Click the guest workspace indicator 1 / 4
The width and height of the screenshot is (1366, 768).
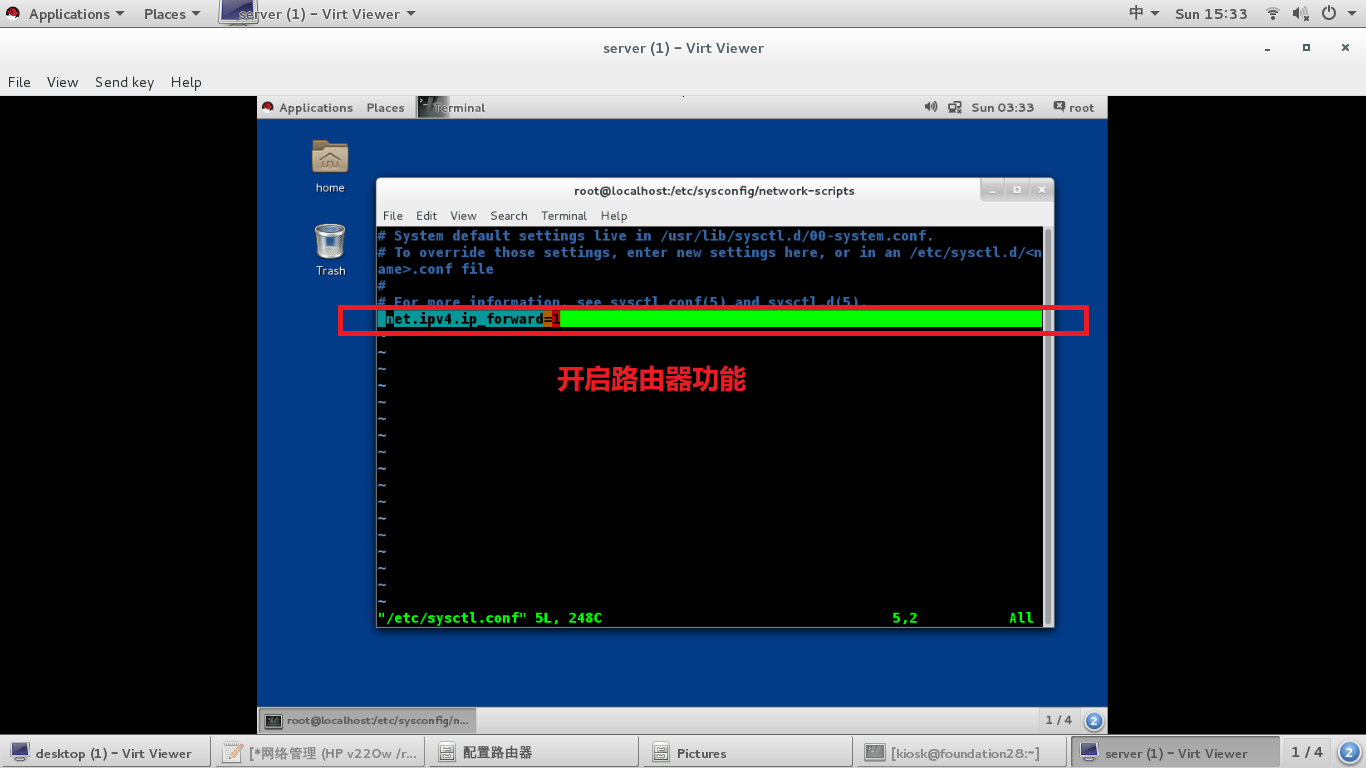tap(1059, 720)
